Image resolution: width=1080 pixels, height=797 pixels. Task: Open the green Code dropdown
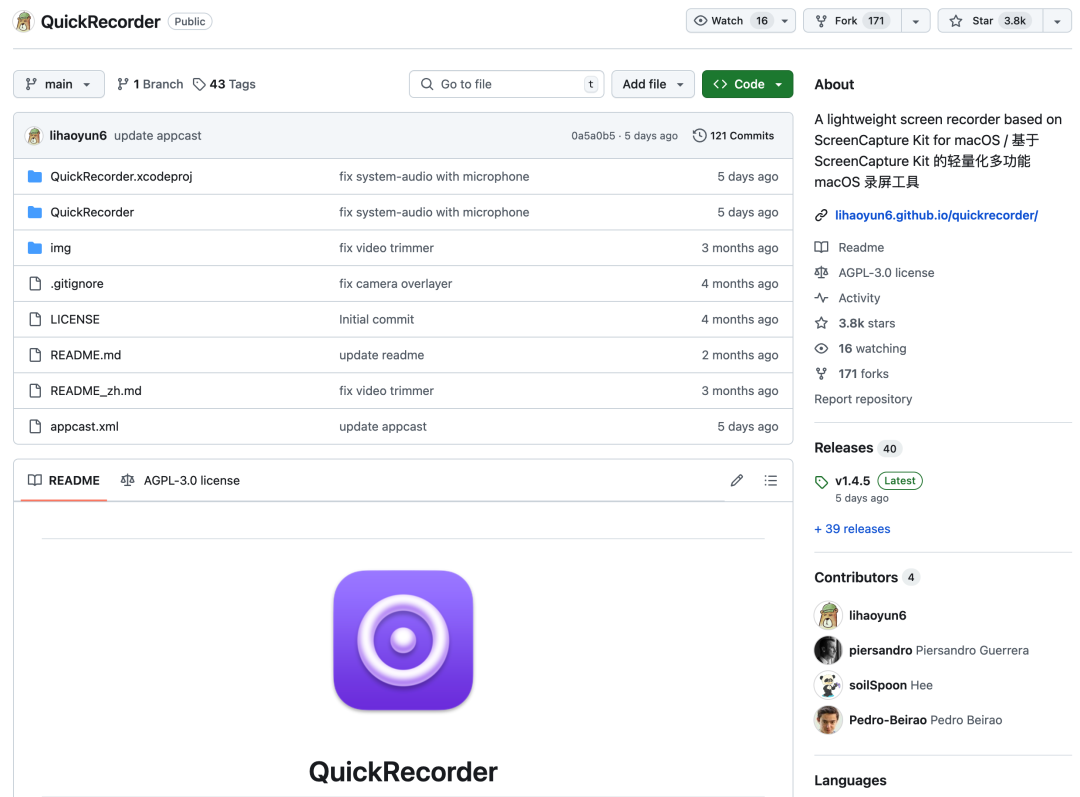point(747,84)
